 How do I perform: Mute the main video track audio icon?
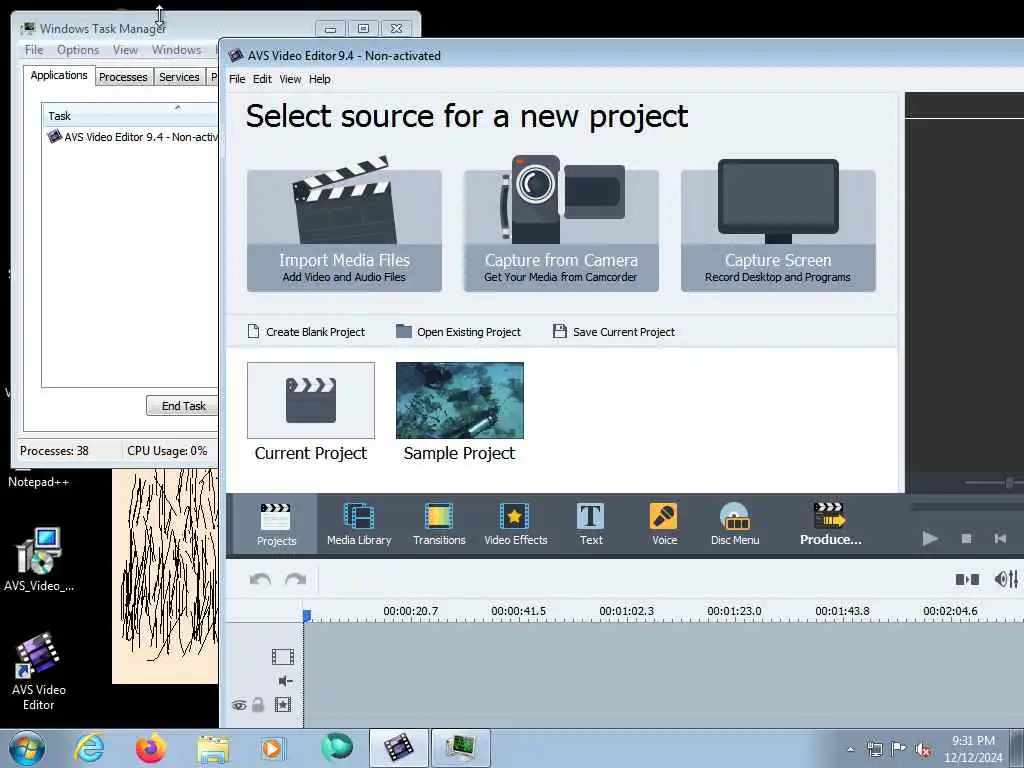coord(285,681)
